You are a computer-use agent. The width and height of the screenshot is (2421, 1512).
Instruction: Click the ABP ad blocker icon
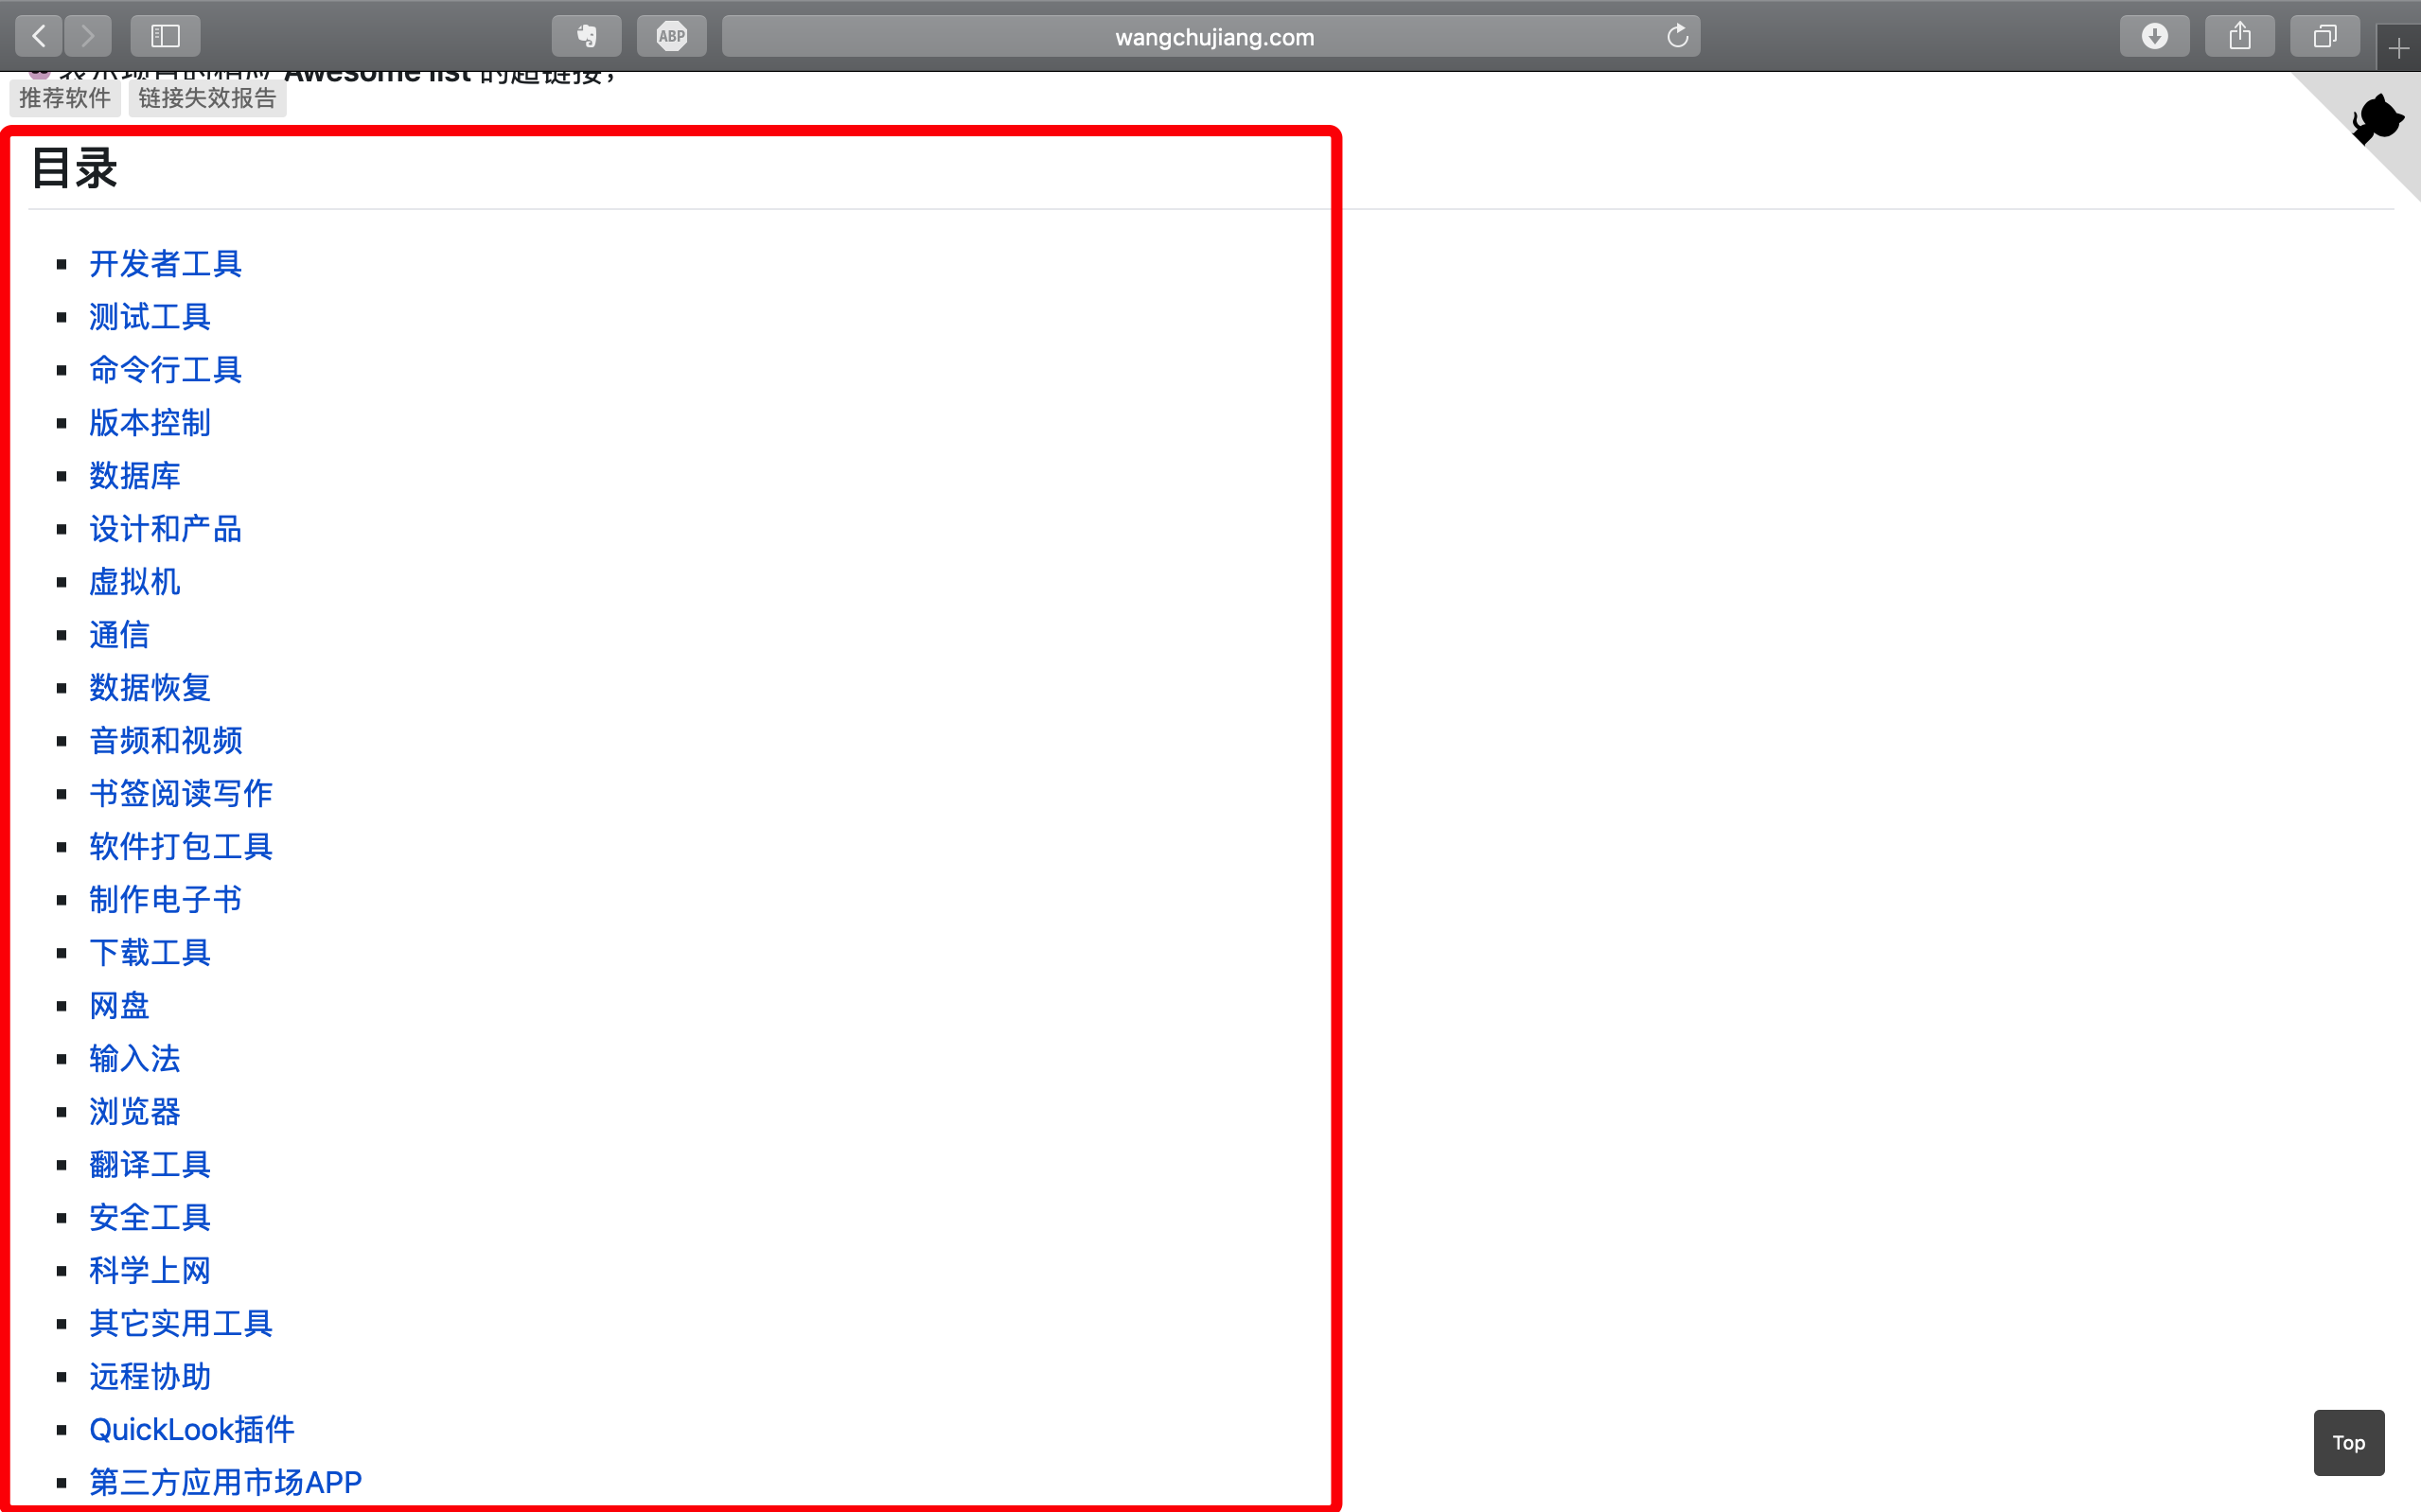672,33
